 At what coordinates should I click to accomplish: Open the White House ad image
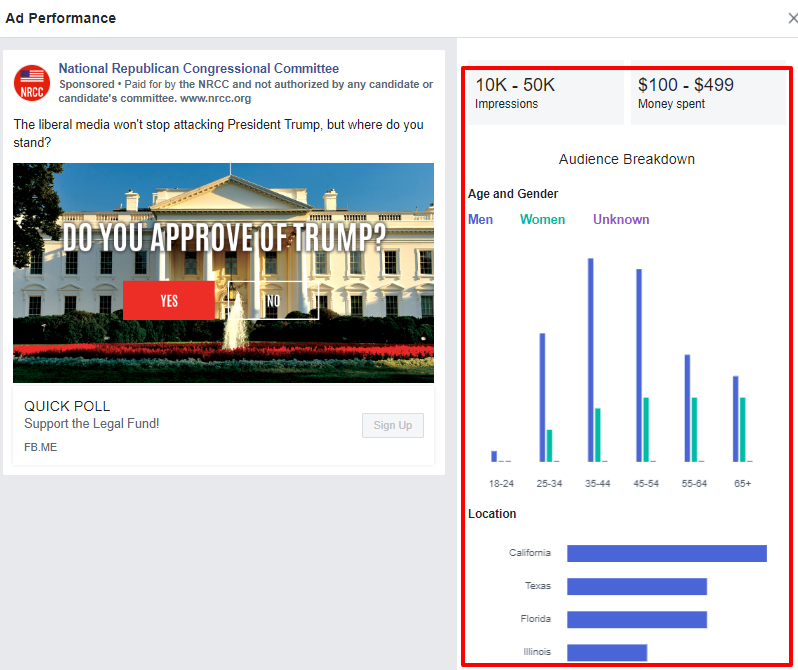(223, 273)
